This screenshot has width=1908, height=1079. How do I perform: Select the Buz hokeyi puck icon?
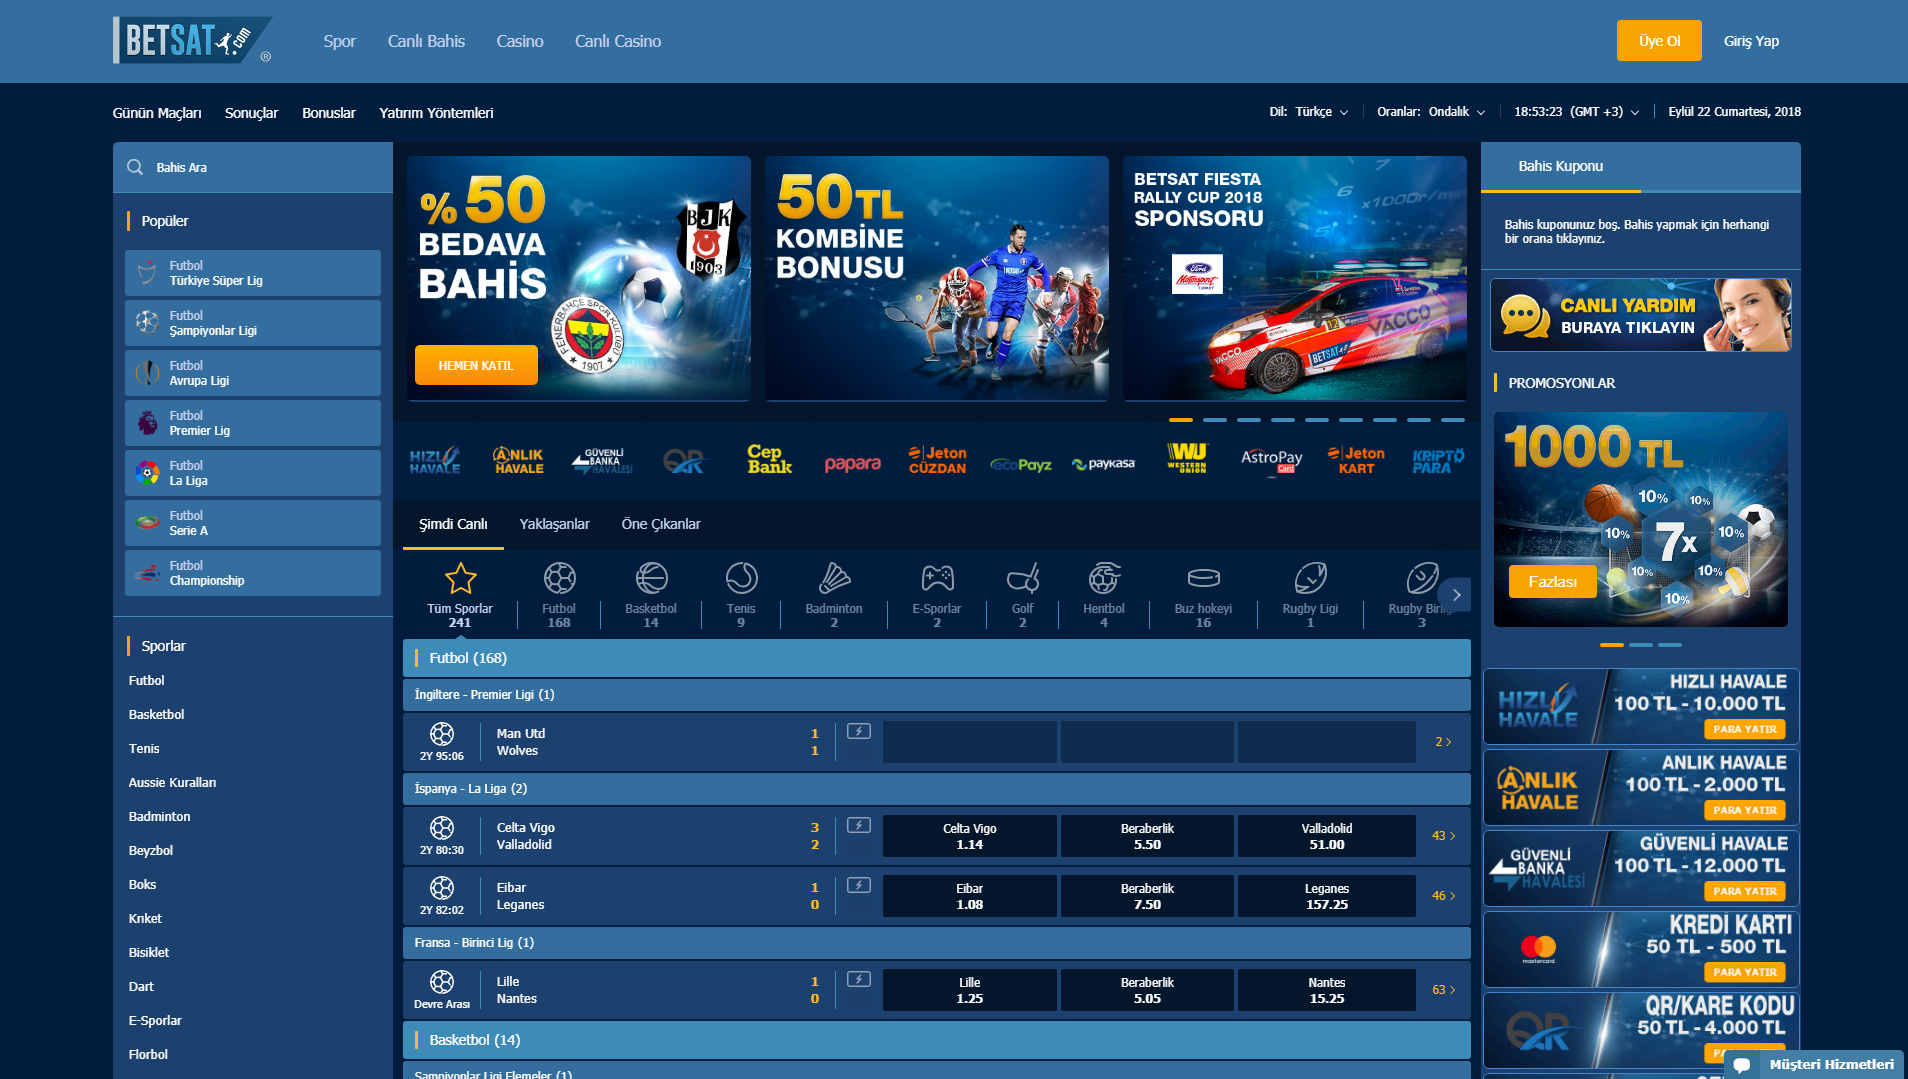coord(1203,579)
